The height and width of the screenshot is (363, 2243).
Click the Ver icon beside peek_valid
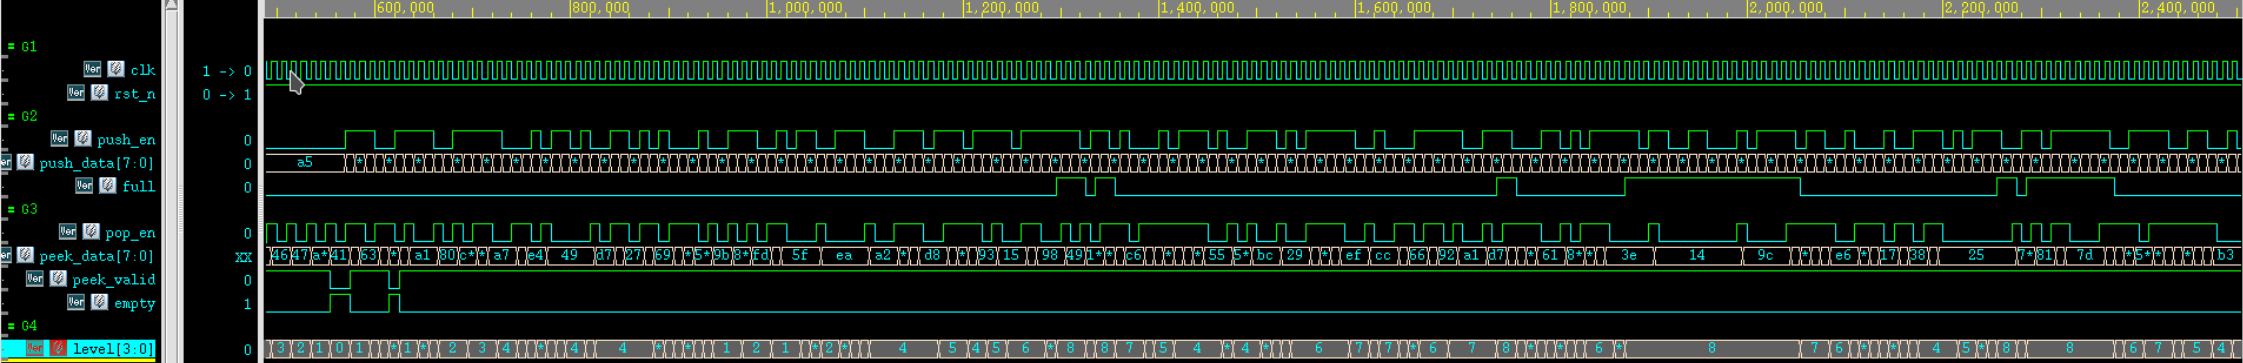[34, 279]
